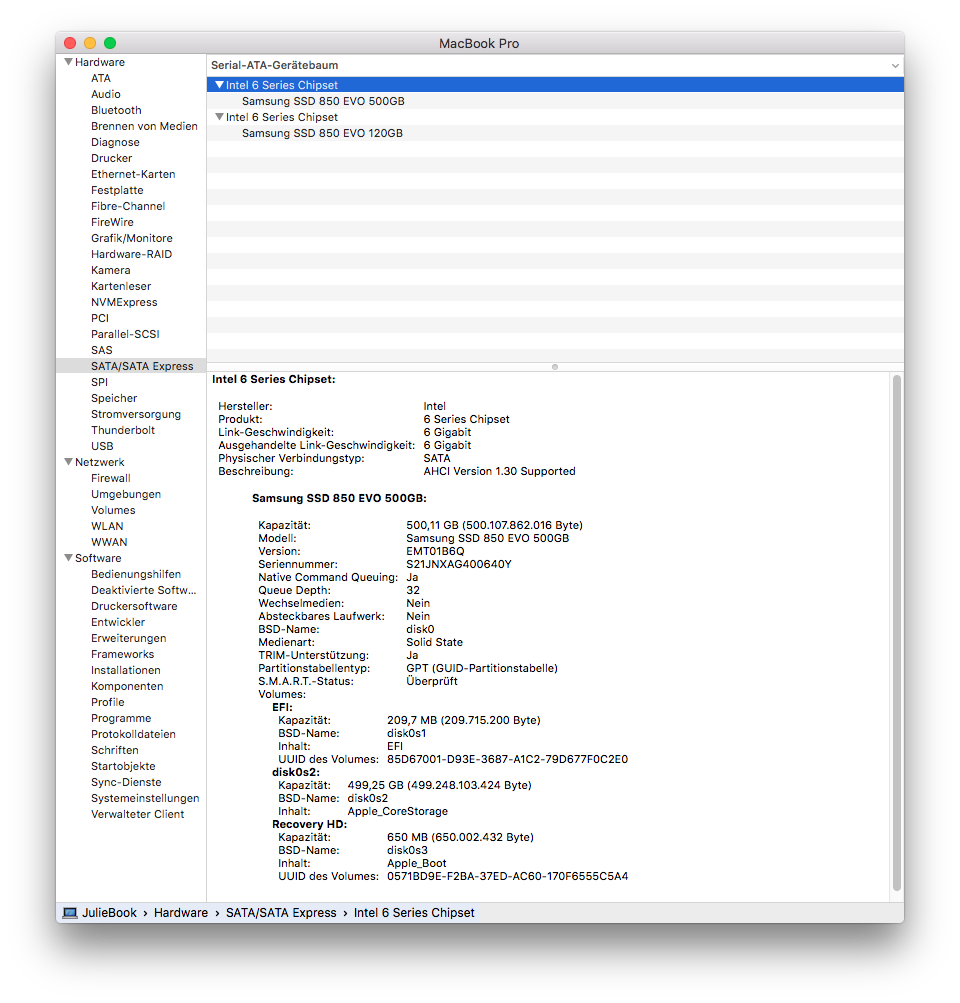Open Erweiterungen list
Viewport: 960px width, 1003px height.
129,638
